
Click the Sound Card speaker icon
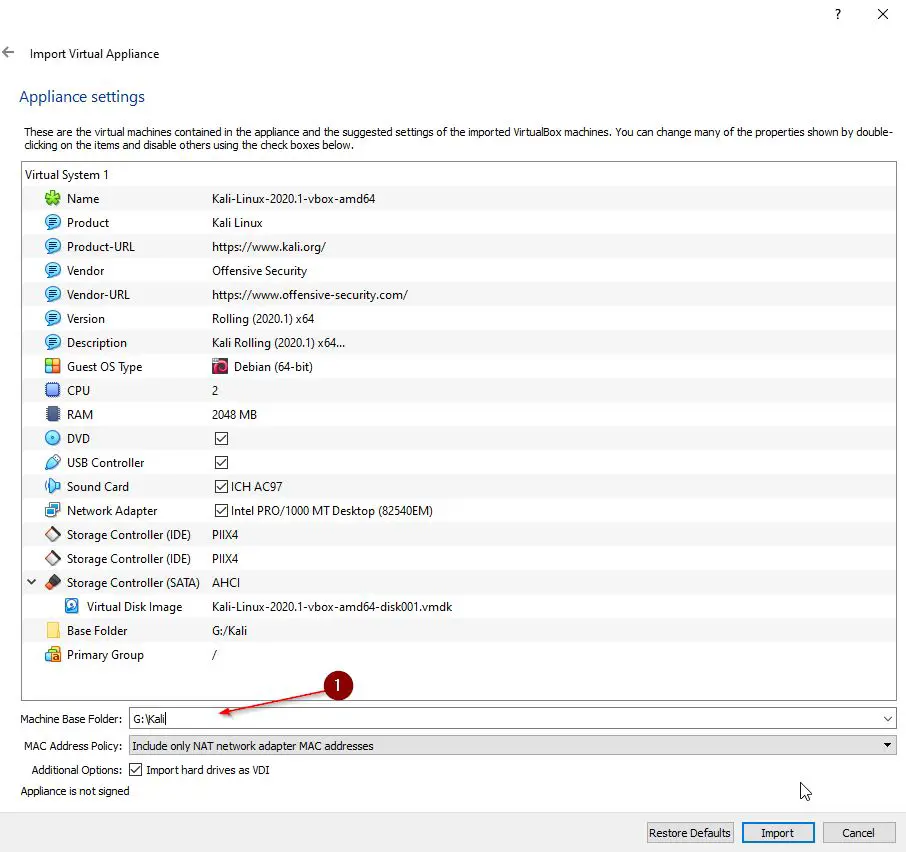(53, 486)
